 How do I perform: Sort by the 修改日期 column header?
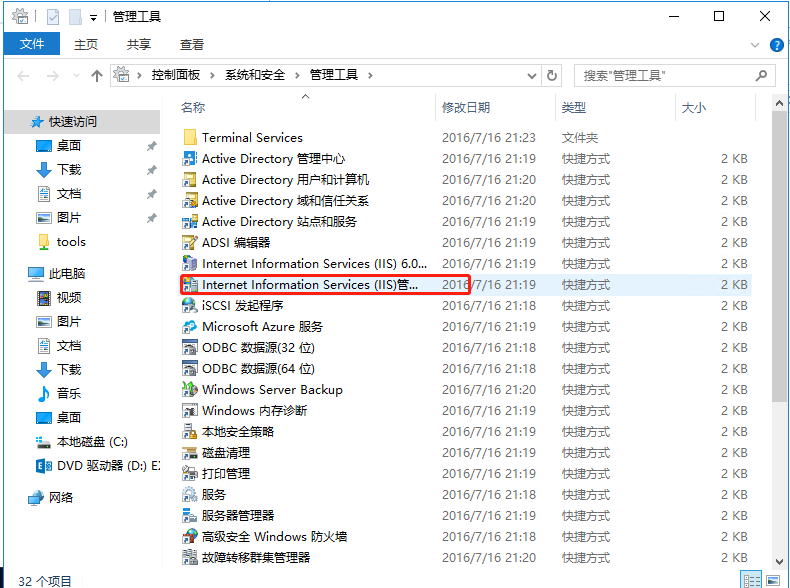[466, 107]
